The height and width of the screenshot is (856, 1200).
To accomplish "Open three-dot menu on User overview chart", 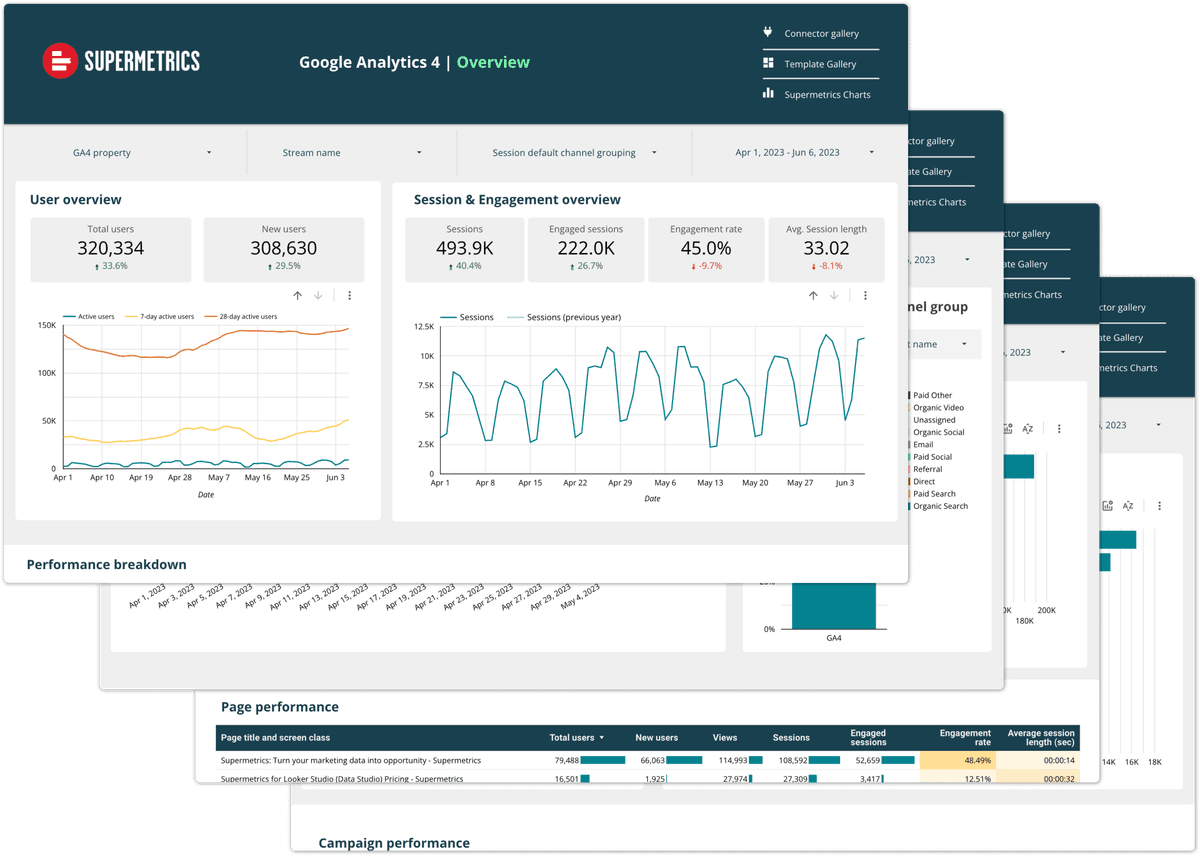I will click(x=349, y=296).
